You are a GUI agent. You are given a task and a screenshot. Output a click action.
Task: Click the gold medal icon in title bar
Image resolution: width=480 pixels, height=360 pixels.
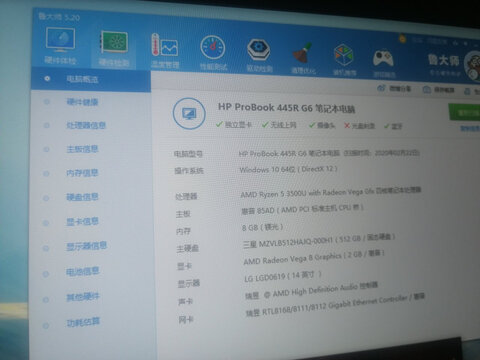coord(402,39)
